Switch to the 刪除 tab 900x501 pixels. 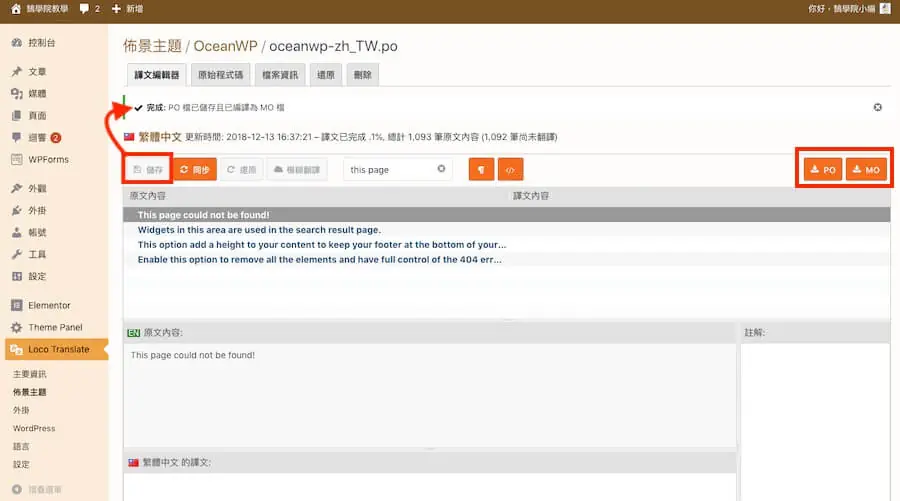[363, 75]
